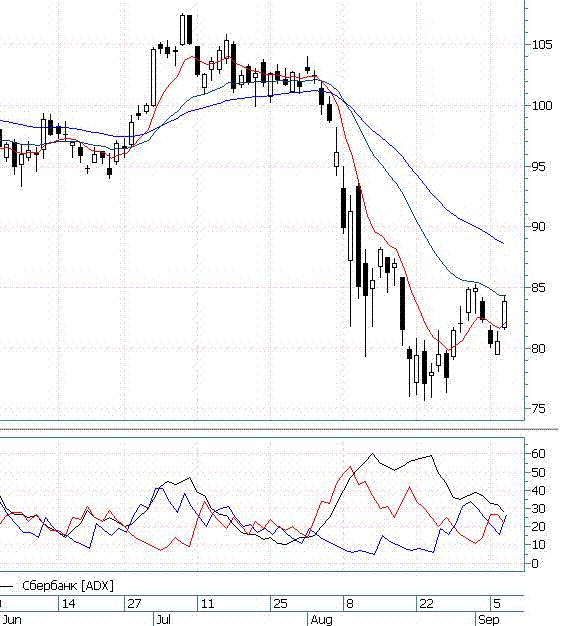Screen dimensions: 561x626
Task: Click date marker 22 on the time axis
Action: (x=426, y=603)
